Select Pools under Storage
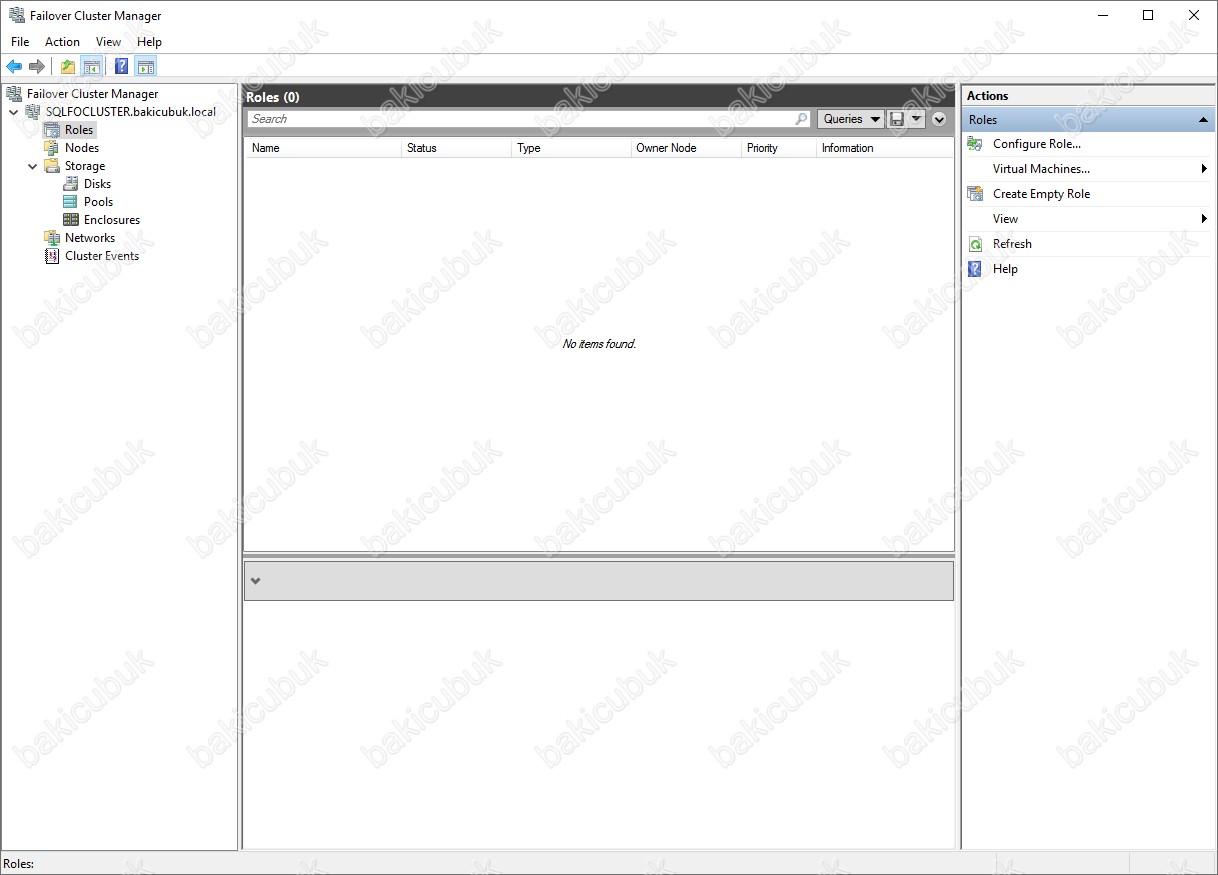 click(98, 202)
